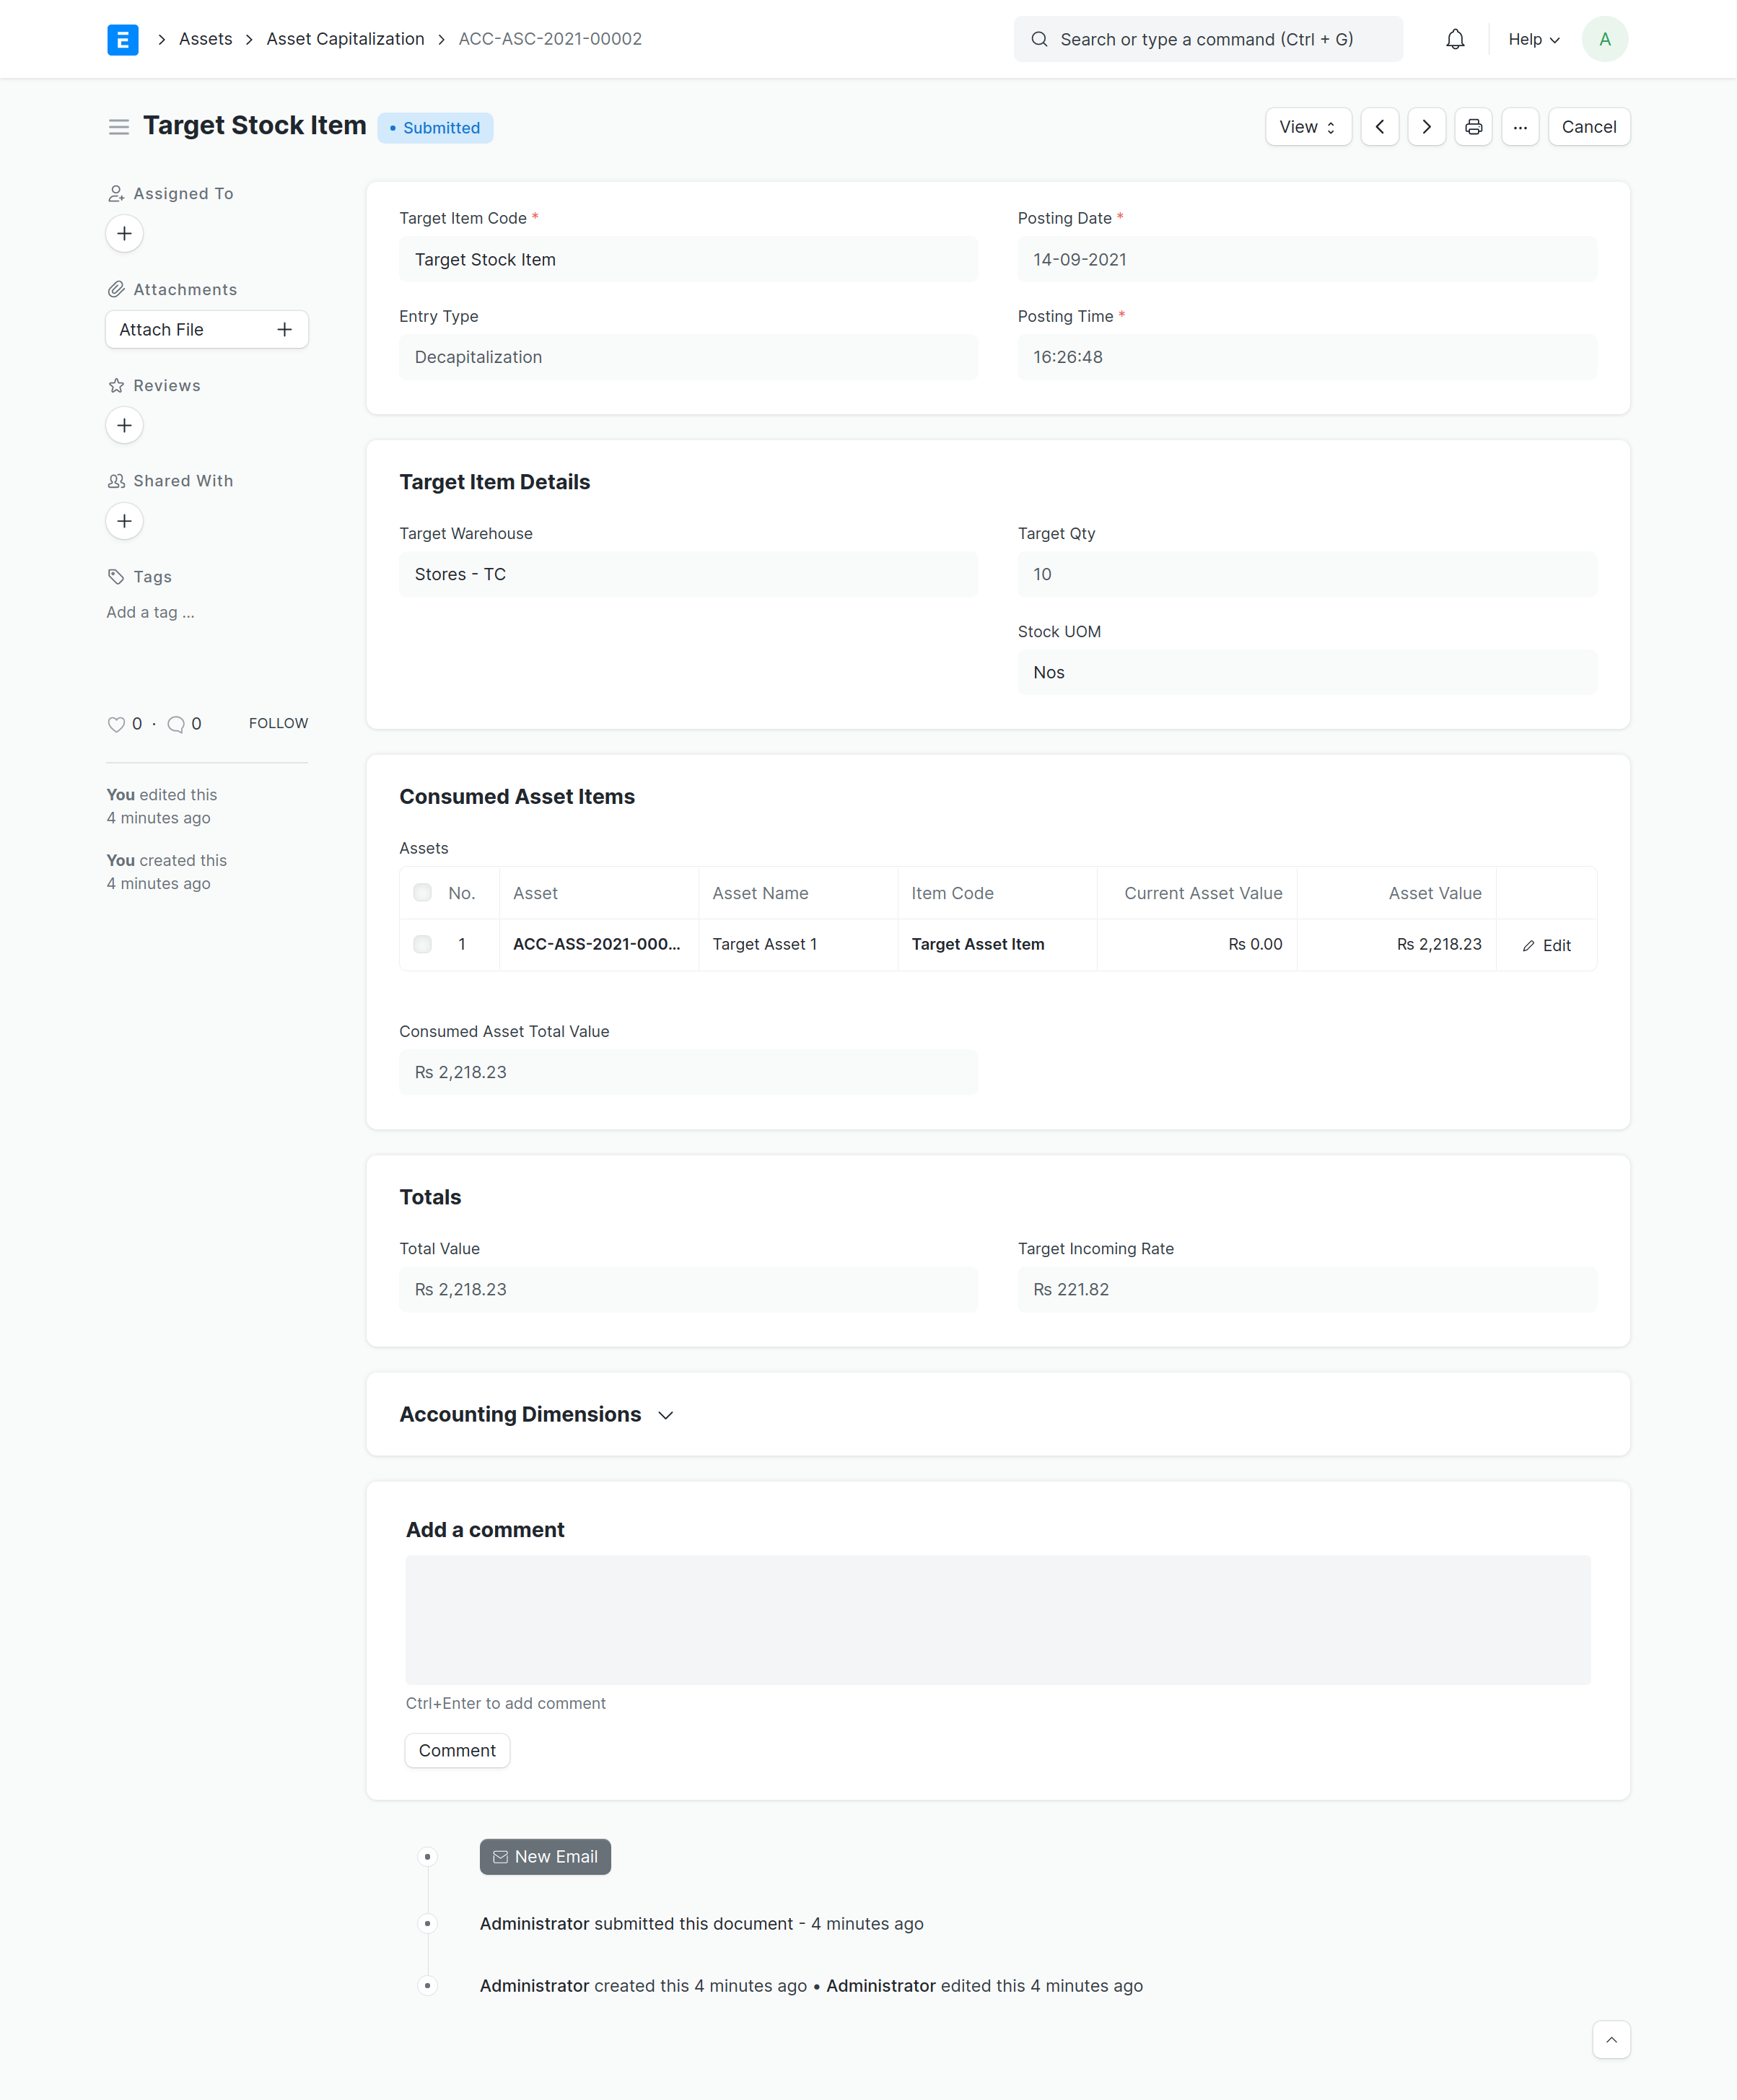Select all rows in Assets table

423,893
